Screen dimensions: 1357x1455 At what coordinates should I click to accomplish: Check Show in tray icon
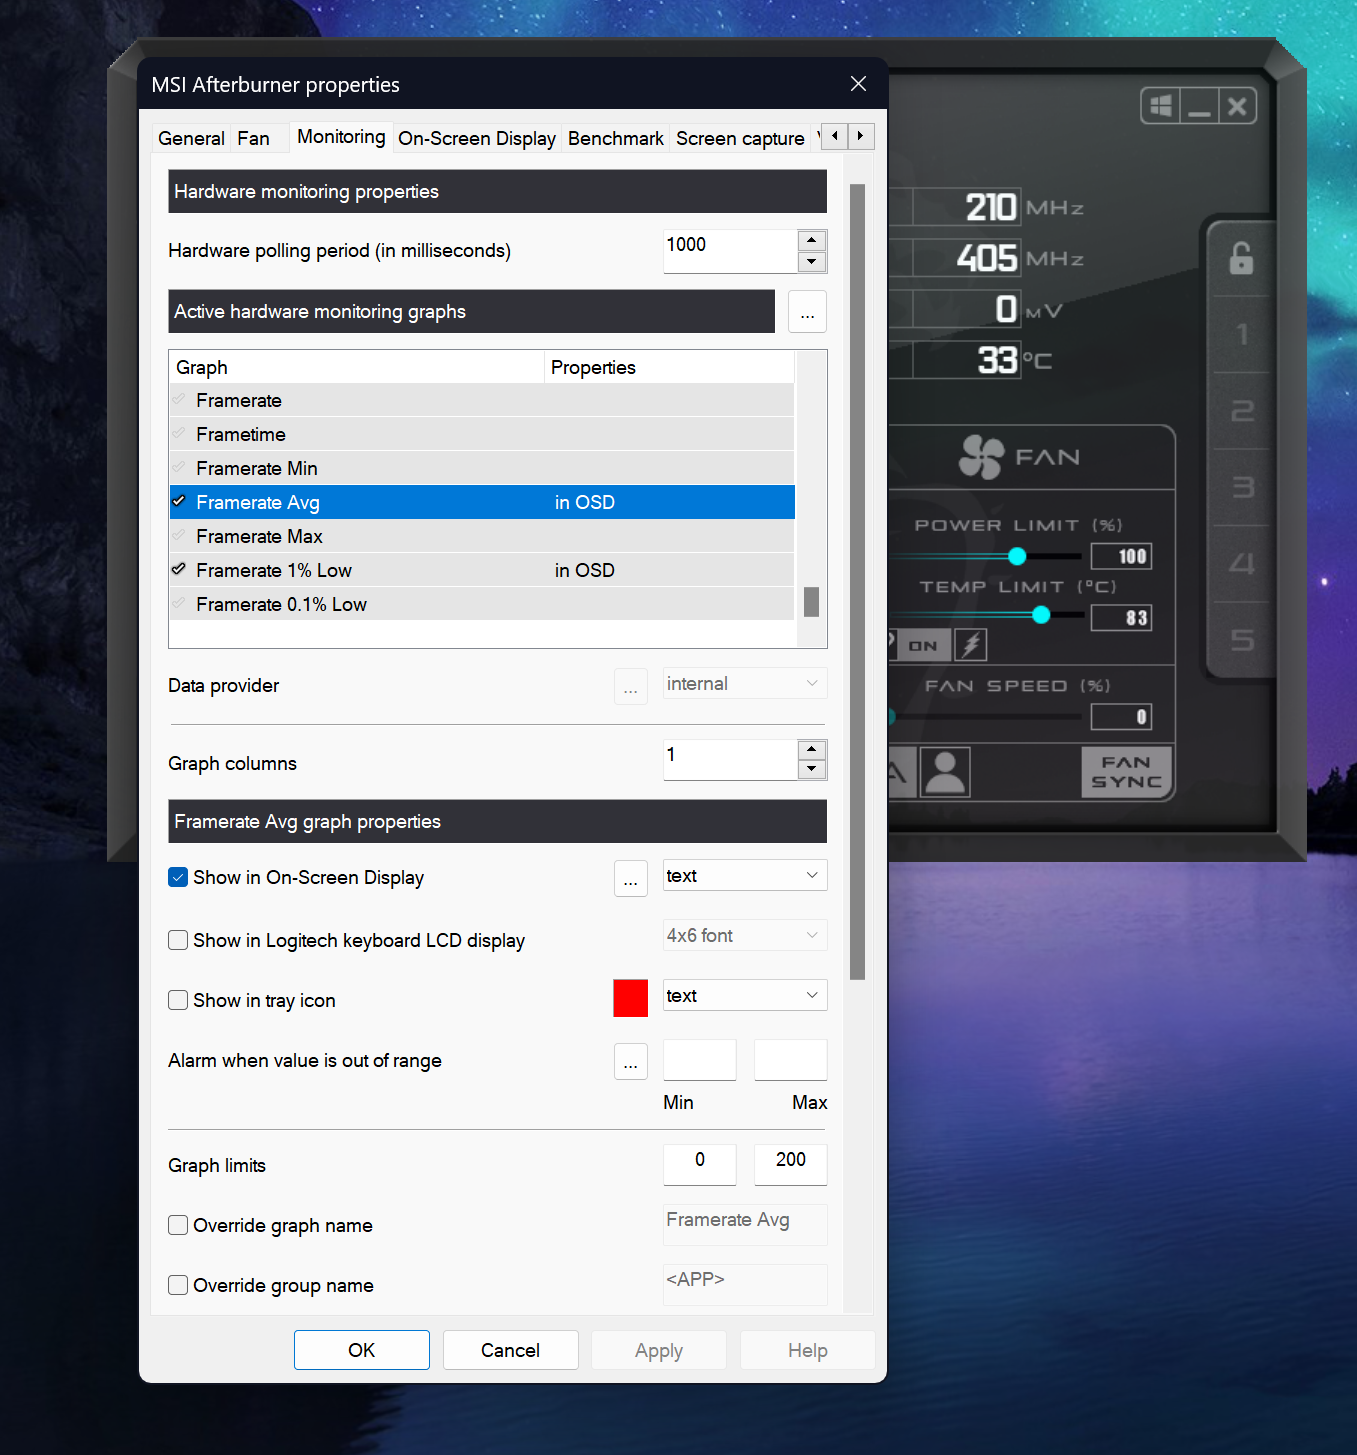pos(178,1000)
